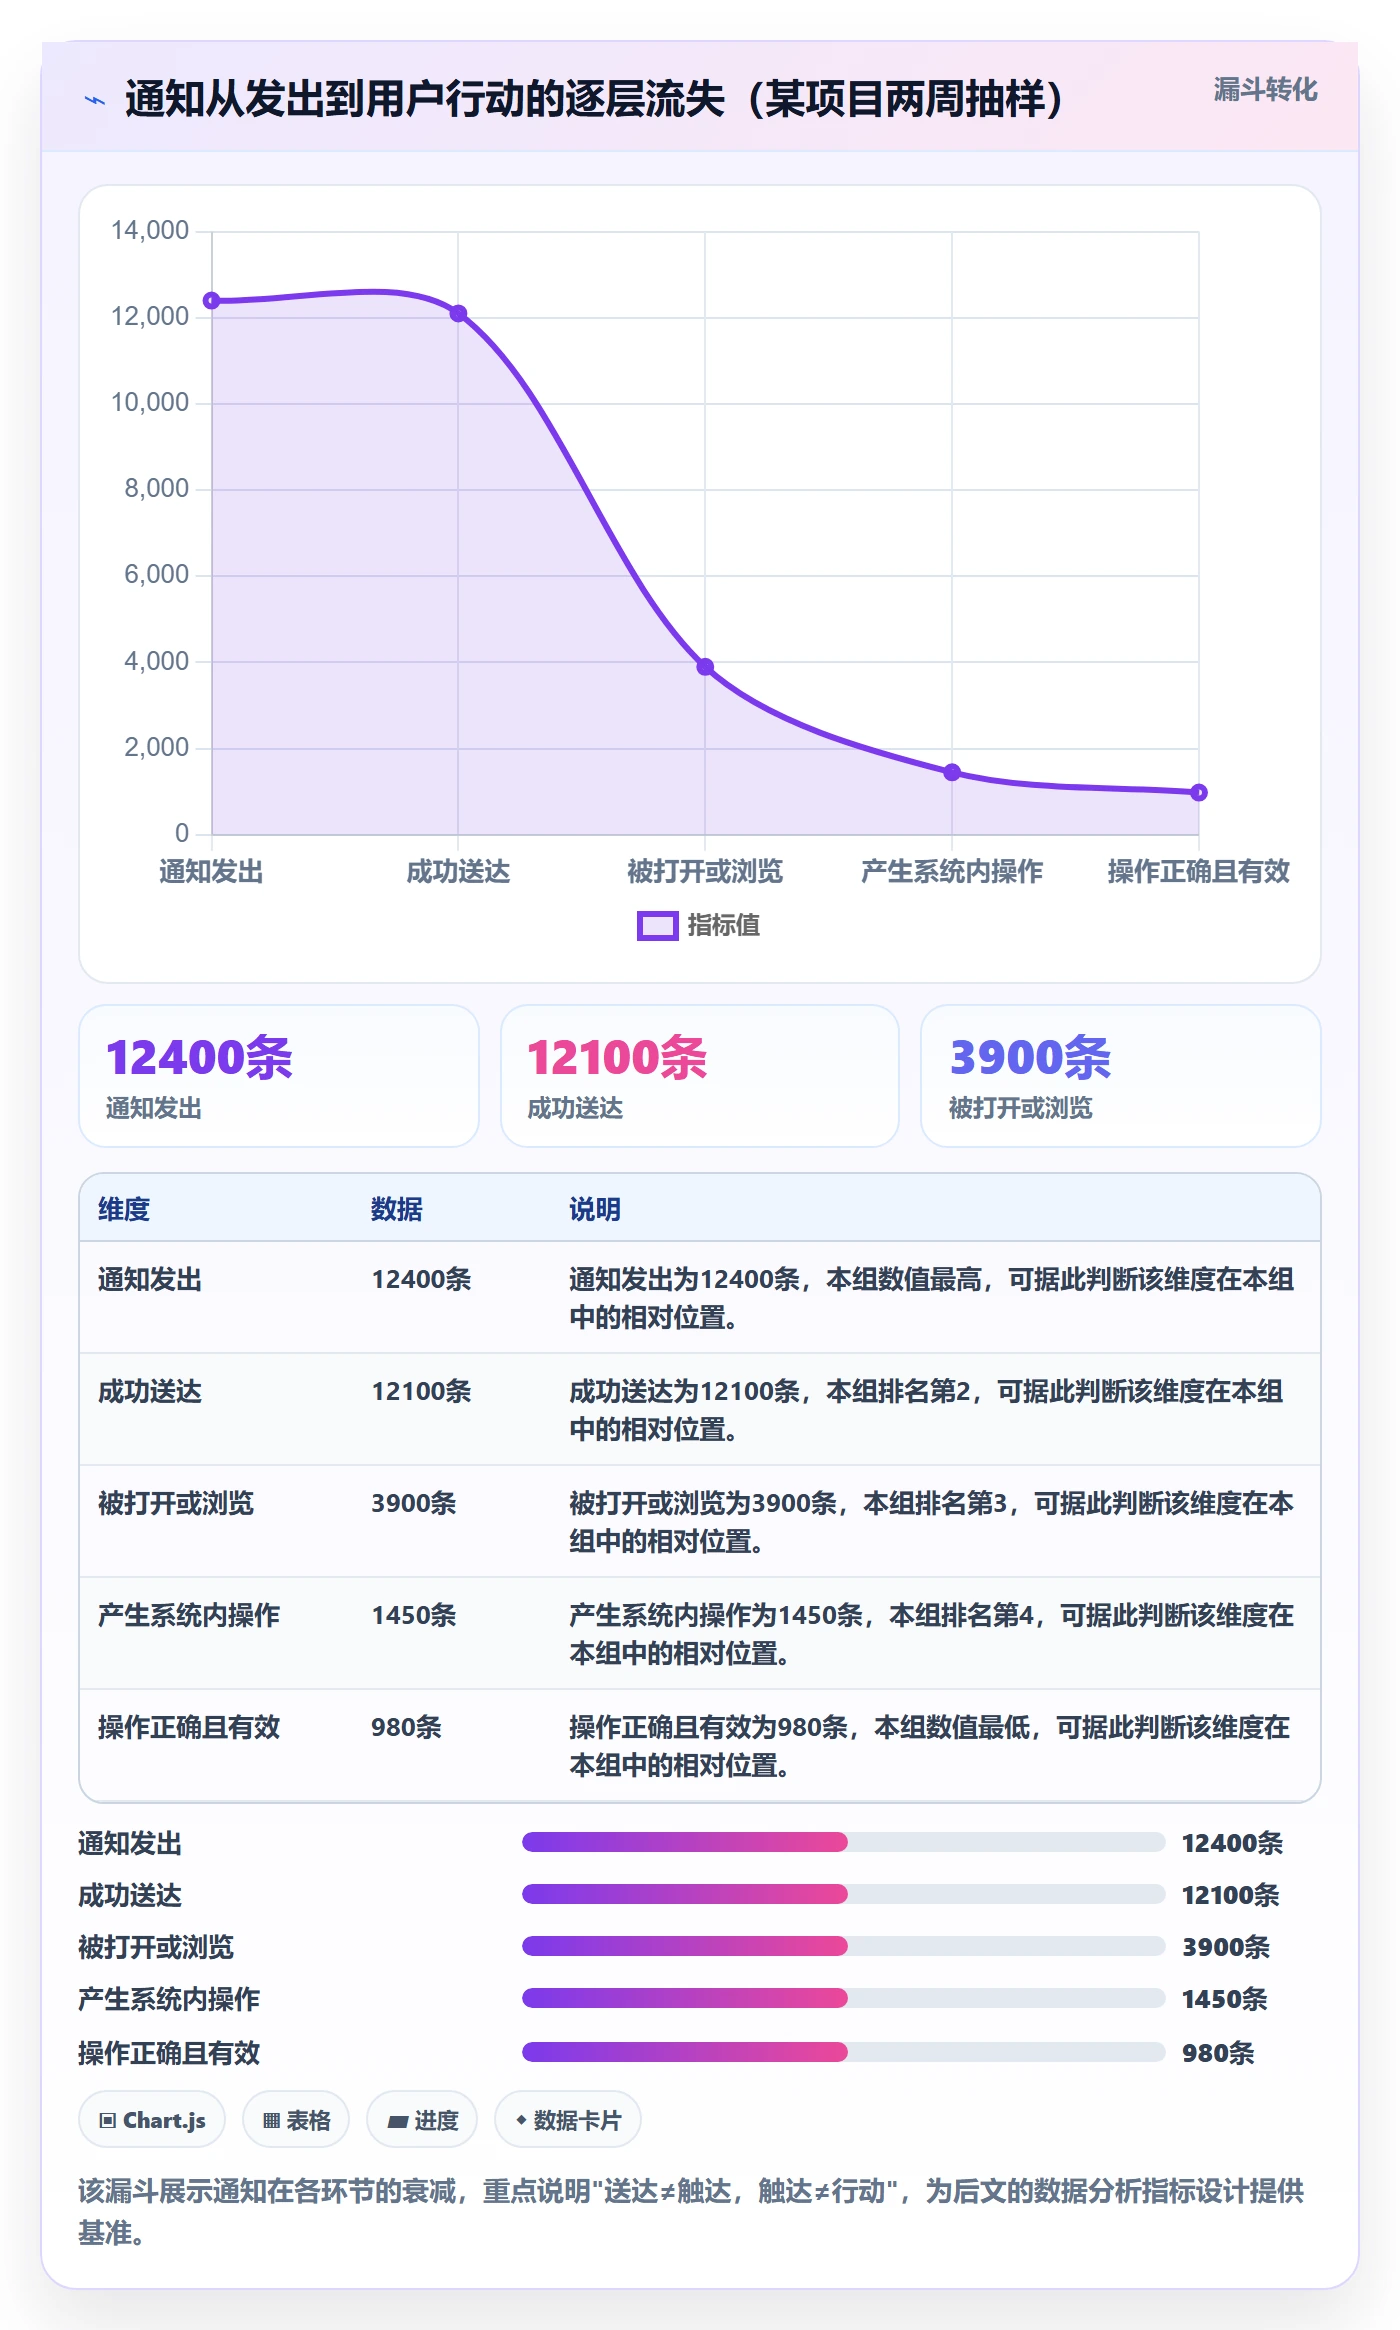
Task: Click the 被打开或浏览 progress bar
Action: pyautogui.click(x=843, y=1946)
